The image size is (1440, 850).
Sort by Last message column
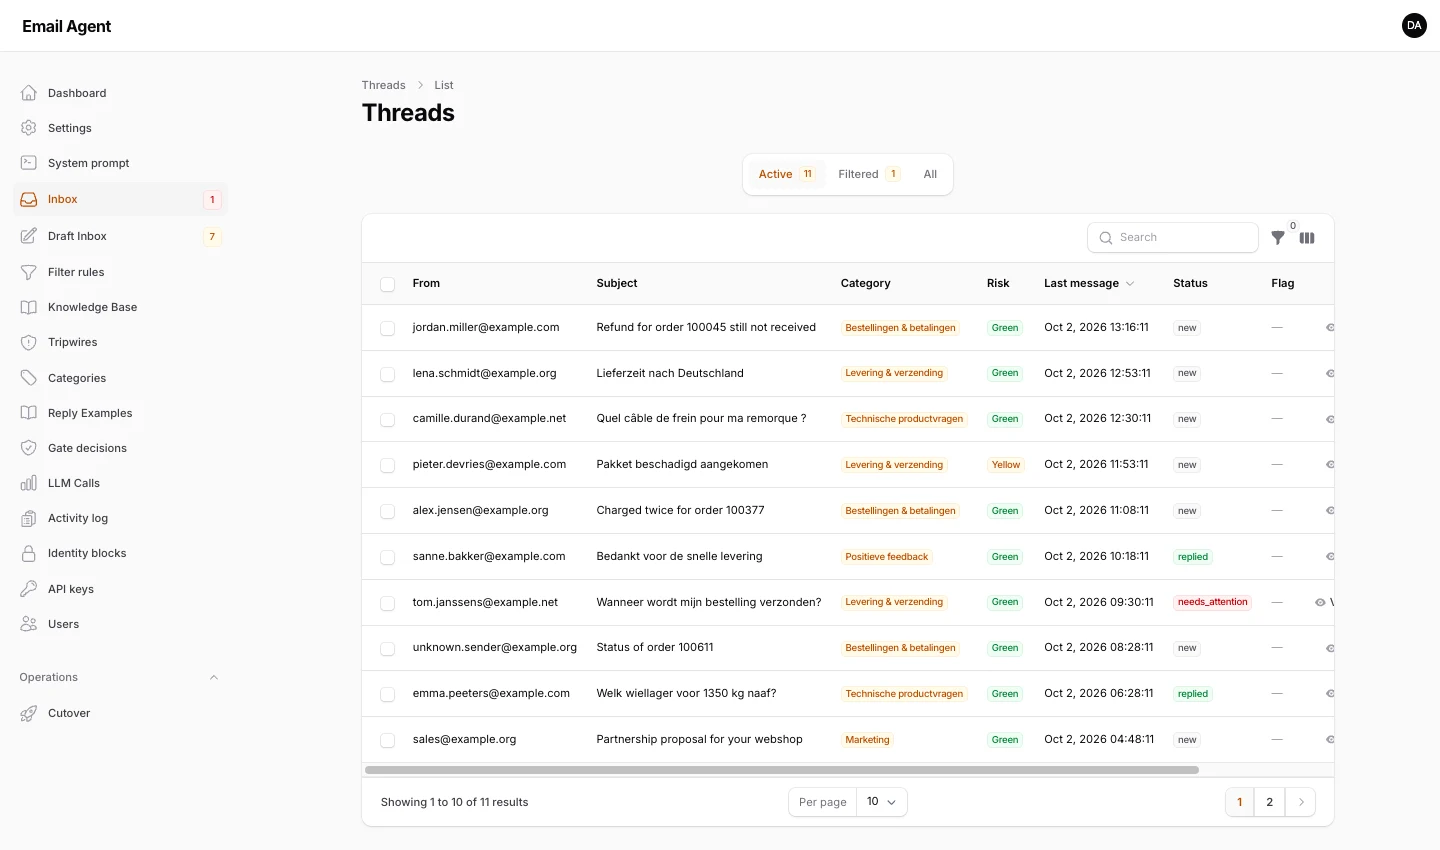[x=1089, y=283]
